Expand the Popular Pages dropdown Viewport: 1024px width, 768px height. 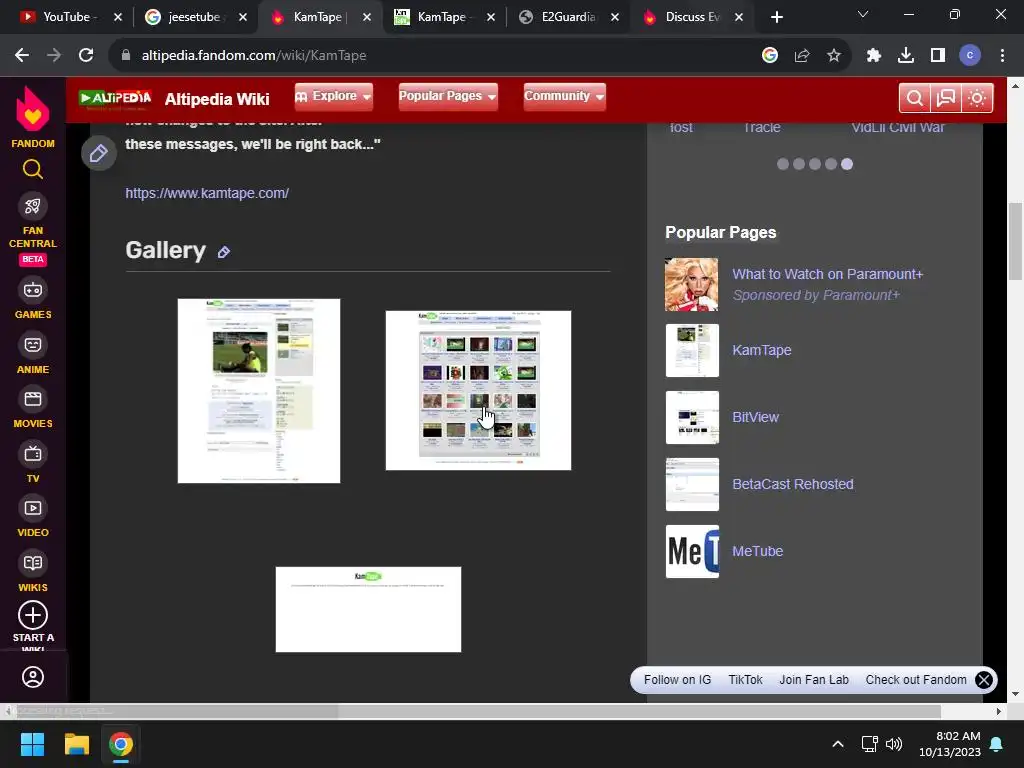pyautogui.click(x=448, y=97)
